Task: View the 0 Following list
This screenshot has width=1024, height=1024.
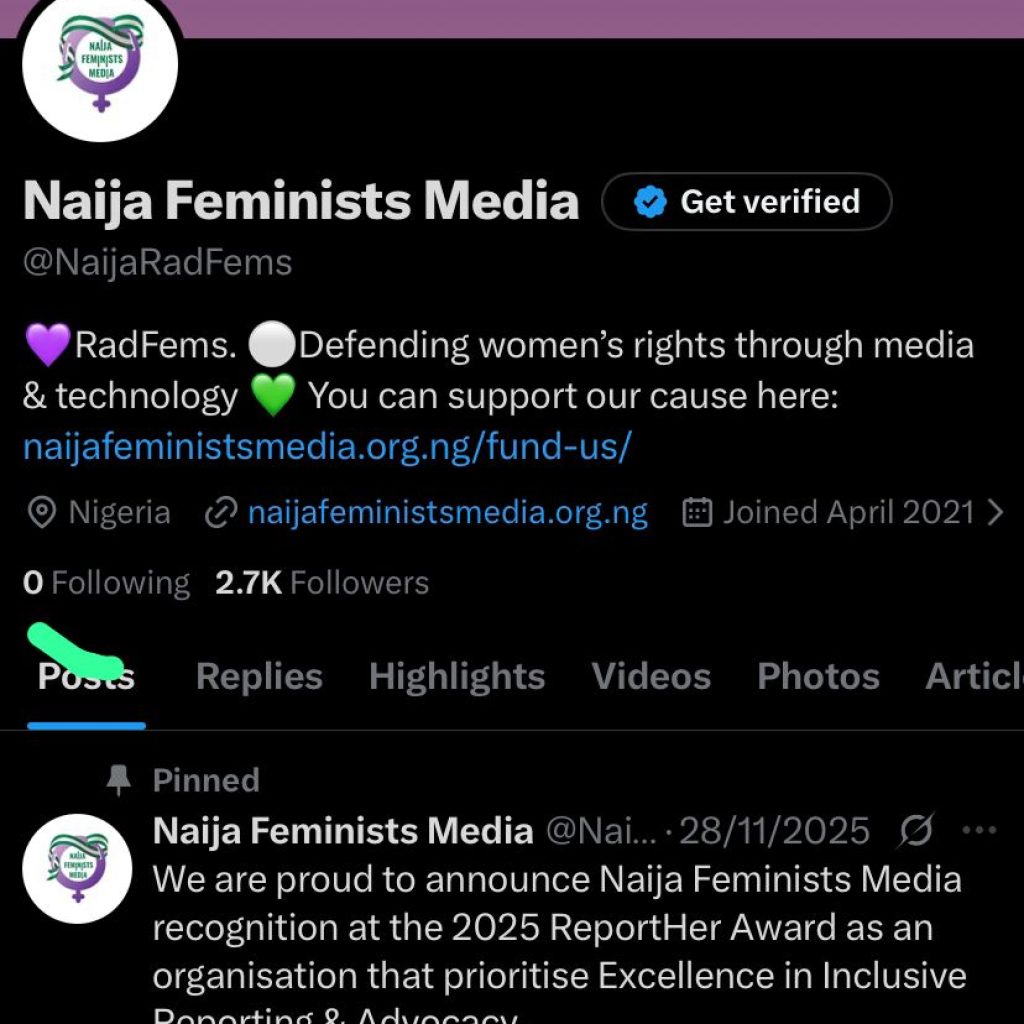Action: coord(105,582)
